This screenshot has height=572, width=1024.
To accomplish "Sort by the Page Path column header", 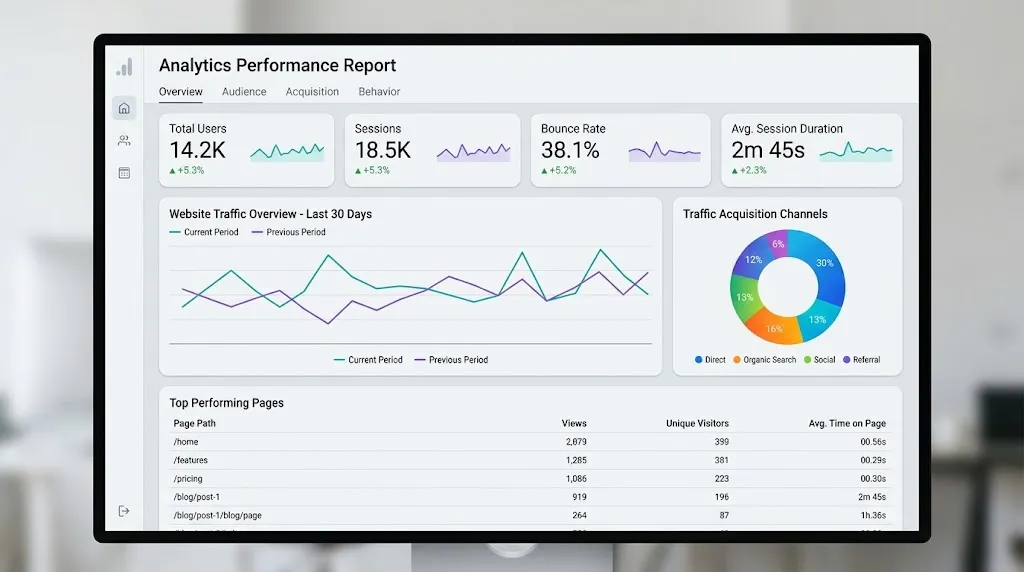I will click(195, 423).
